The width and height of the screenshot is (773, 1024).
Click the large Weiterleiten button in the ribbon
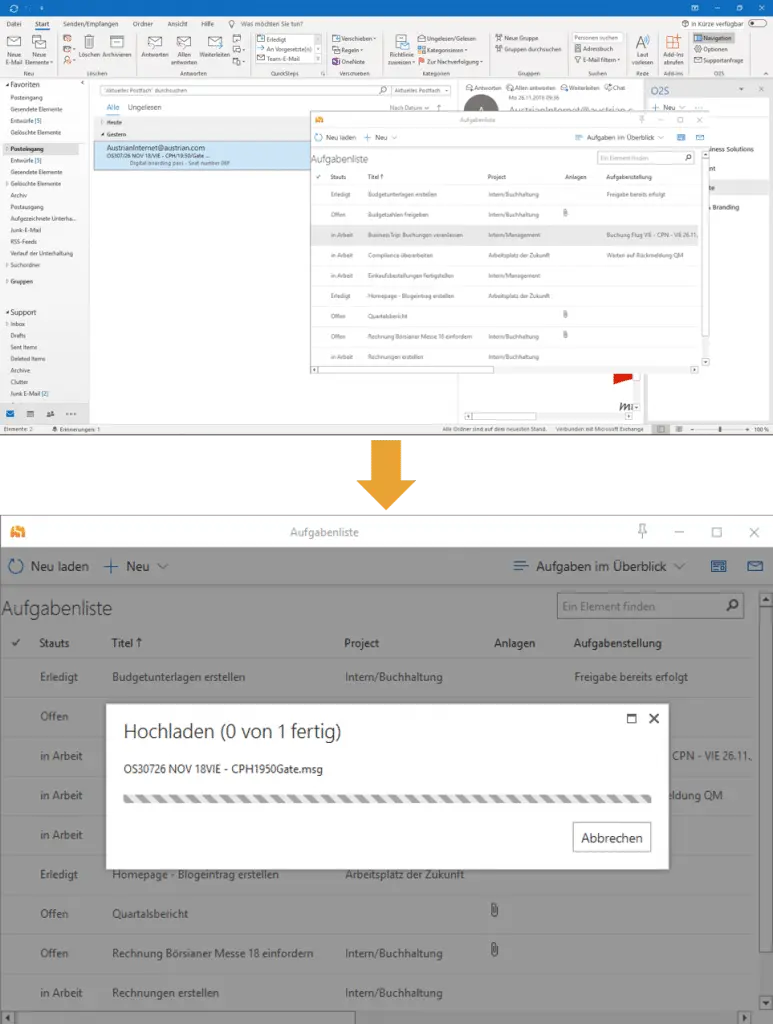(x=214, y=46)
